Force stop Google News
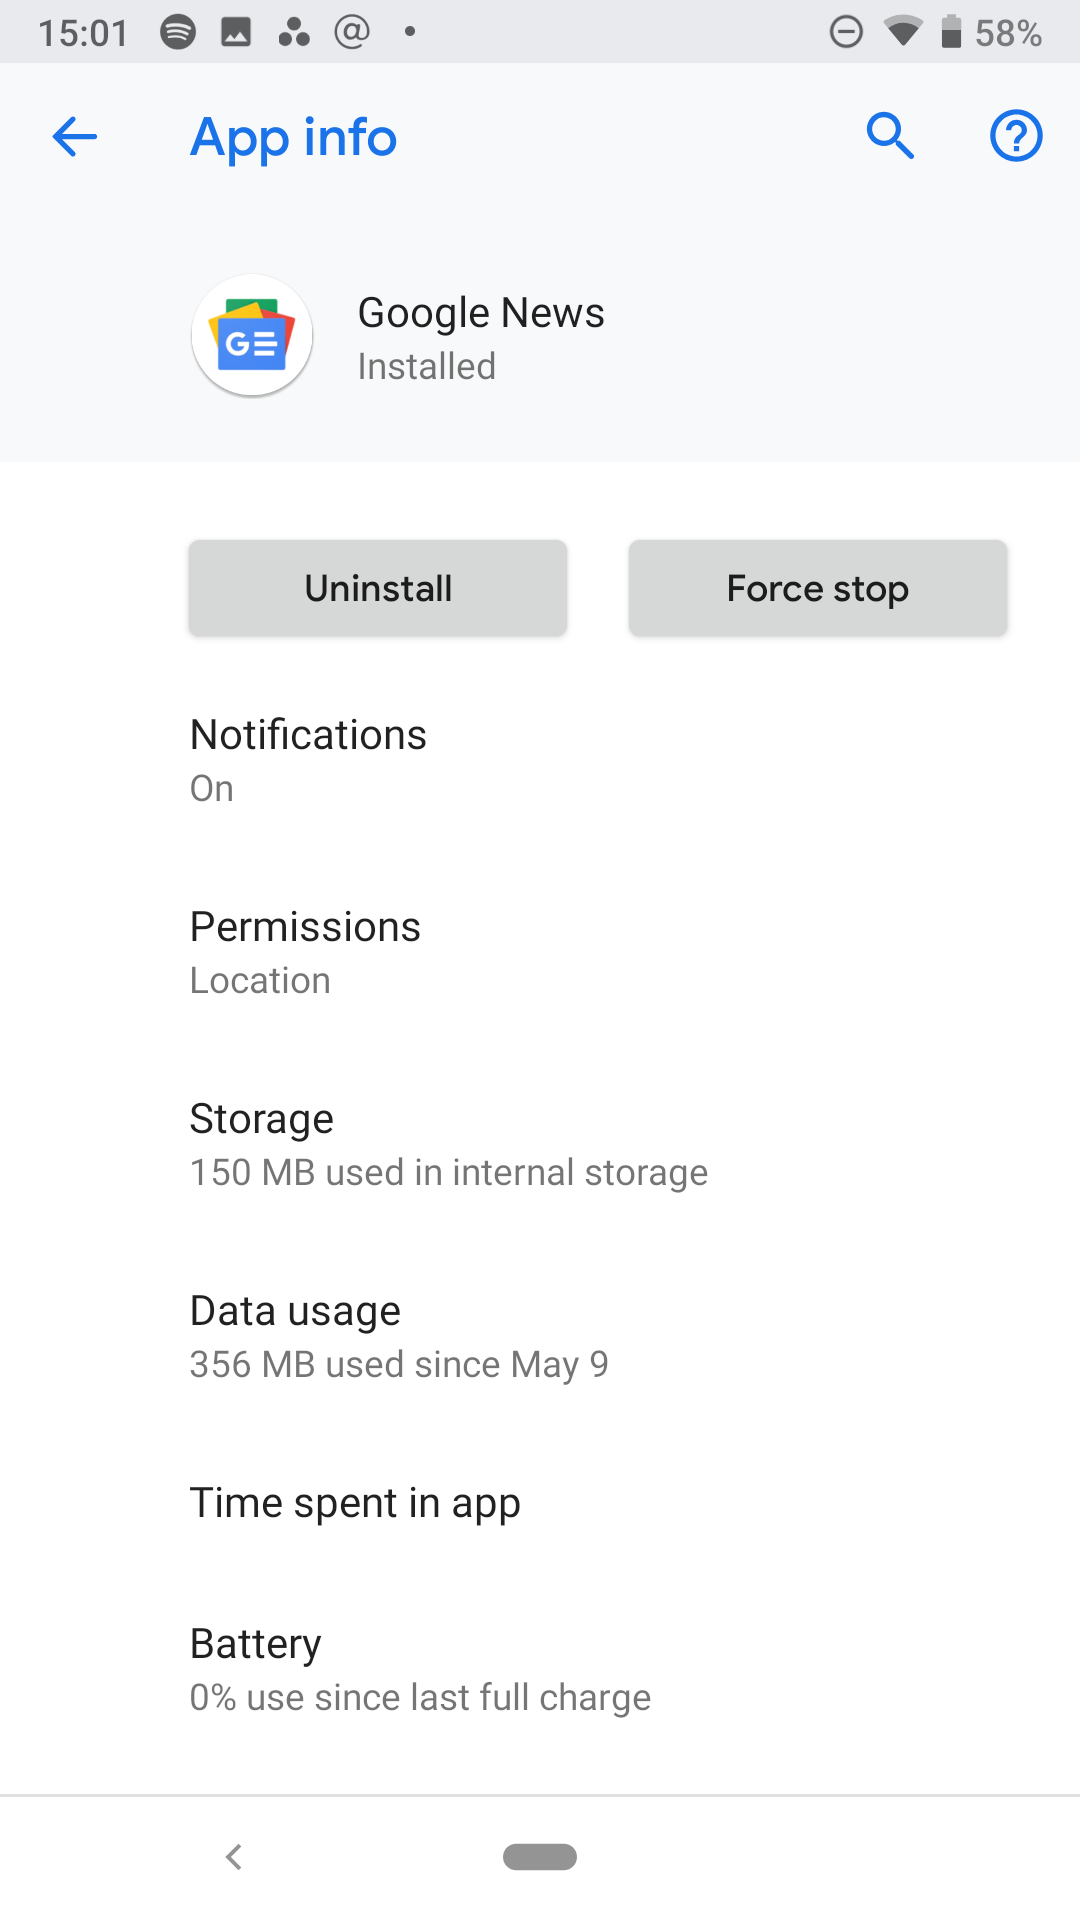The width and height of the screenshot is (1080, 1920). 818,588
